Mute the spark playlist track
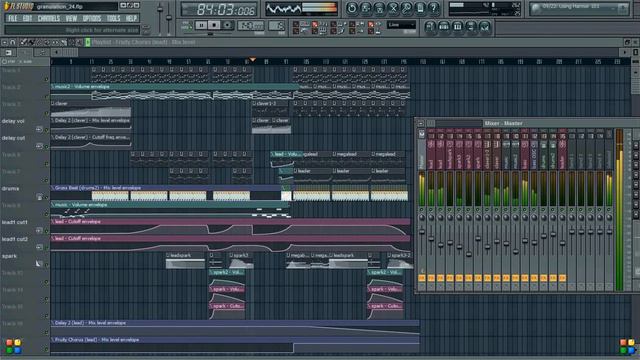Image resolution: width=640 pixels, height=360 pixels. click(47, 264)
